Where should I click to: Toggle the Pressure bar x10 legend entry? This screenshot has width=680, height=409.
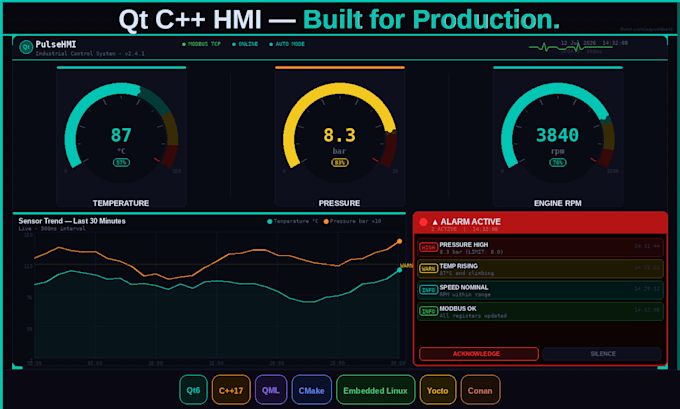point(352,221)
